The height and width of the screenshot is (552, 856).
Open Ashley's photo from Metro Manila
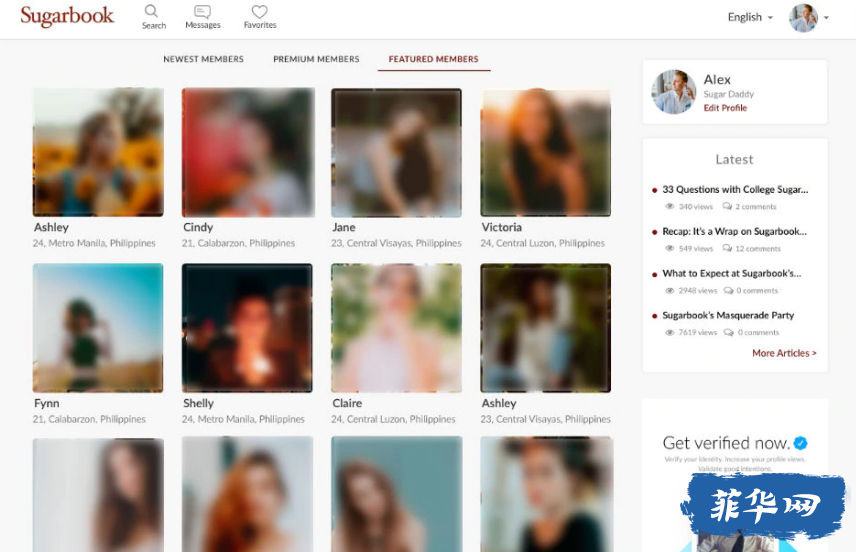pyautogui.click(x=98, y=152)
